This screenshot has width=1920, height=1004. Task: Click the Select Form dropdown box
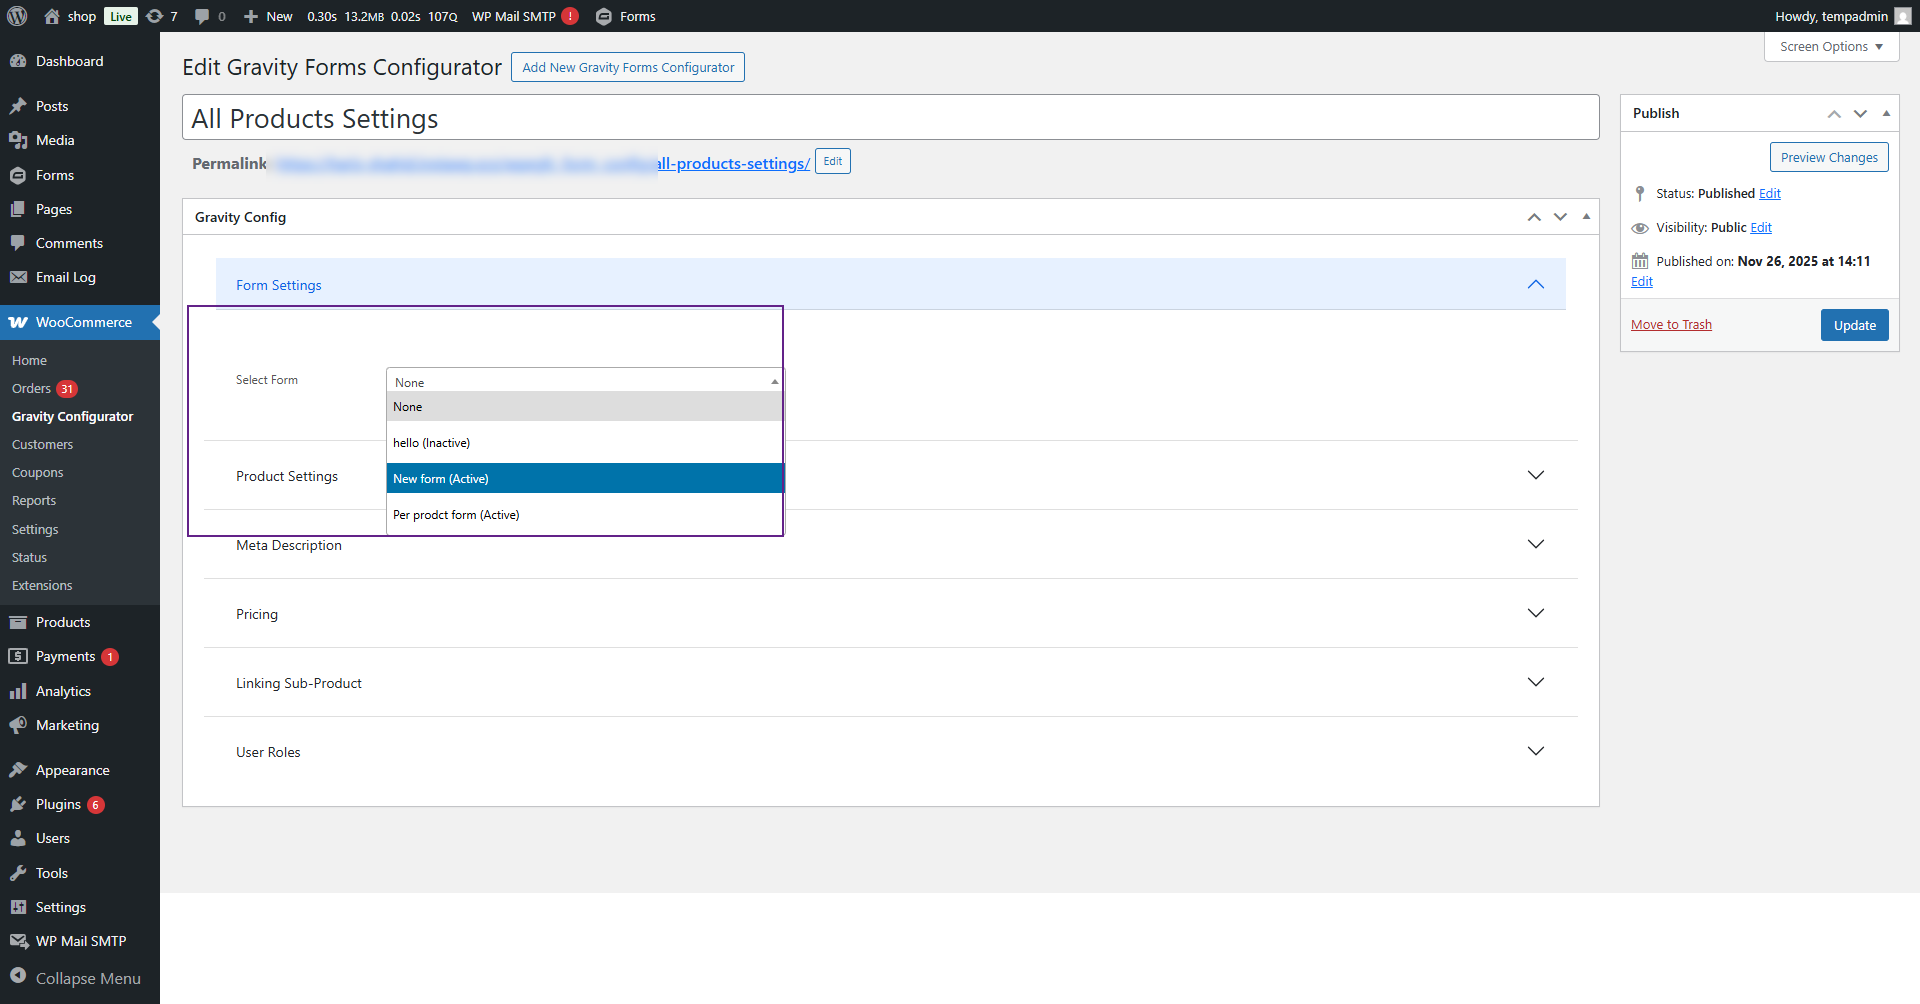click(x=584, y=381)
